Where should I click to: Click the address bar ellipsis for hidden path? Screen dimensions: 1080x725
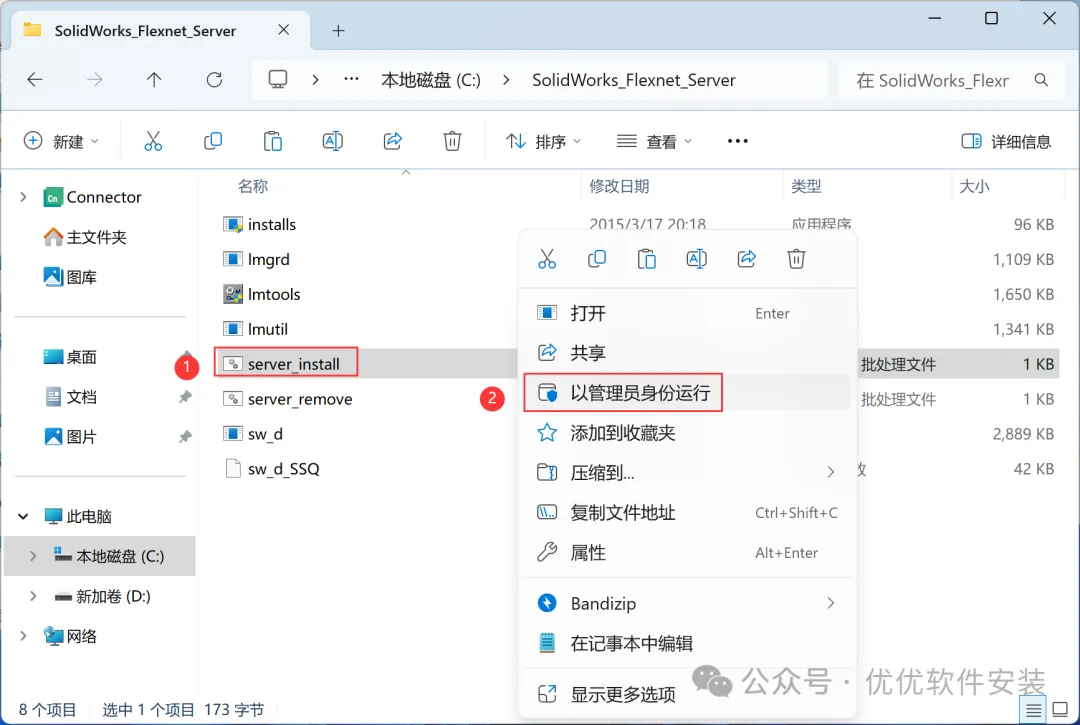coord(351,80)
